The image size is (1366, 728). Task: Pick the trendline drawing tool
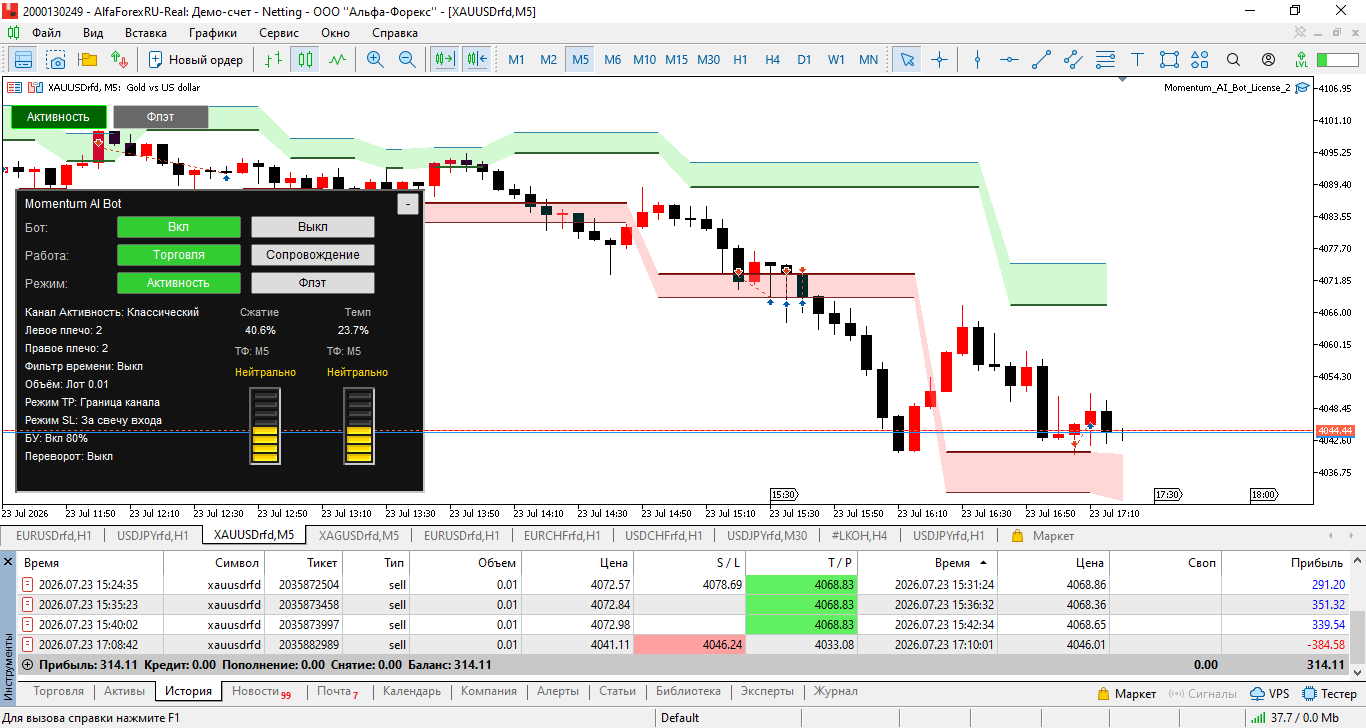point(1042,60)
